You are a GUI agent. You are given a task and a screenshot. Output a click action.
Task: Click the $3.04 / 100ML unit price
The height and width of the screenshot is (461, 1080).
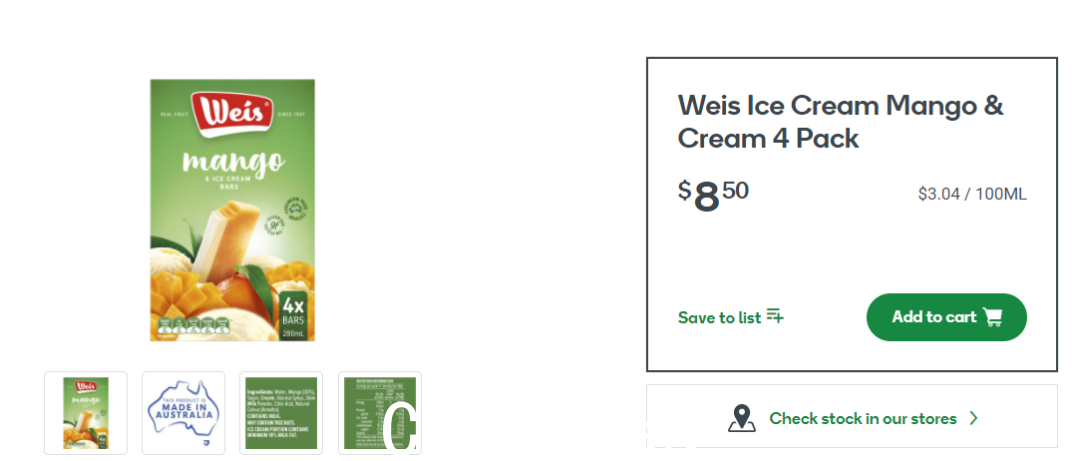pyautogui.click(x=972, y=194)
